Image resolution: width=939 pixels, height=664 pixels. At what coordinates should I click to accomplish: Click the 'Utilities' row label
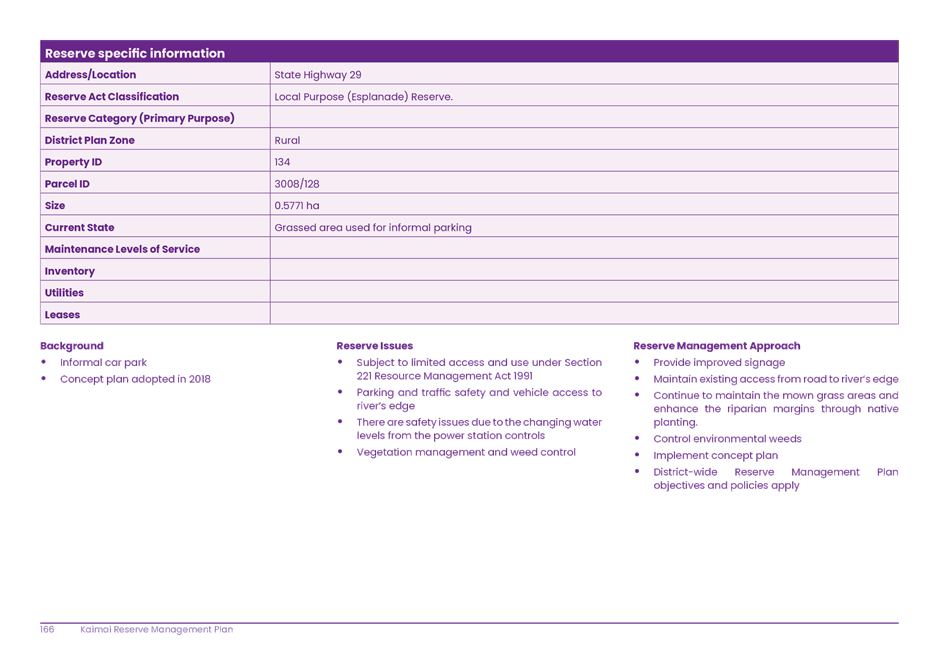64,293
